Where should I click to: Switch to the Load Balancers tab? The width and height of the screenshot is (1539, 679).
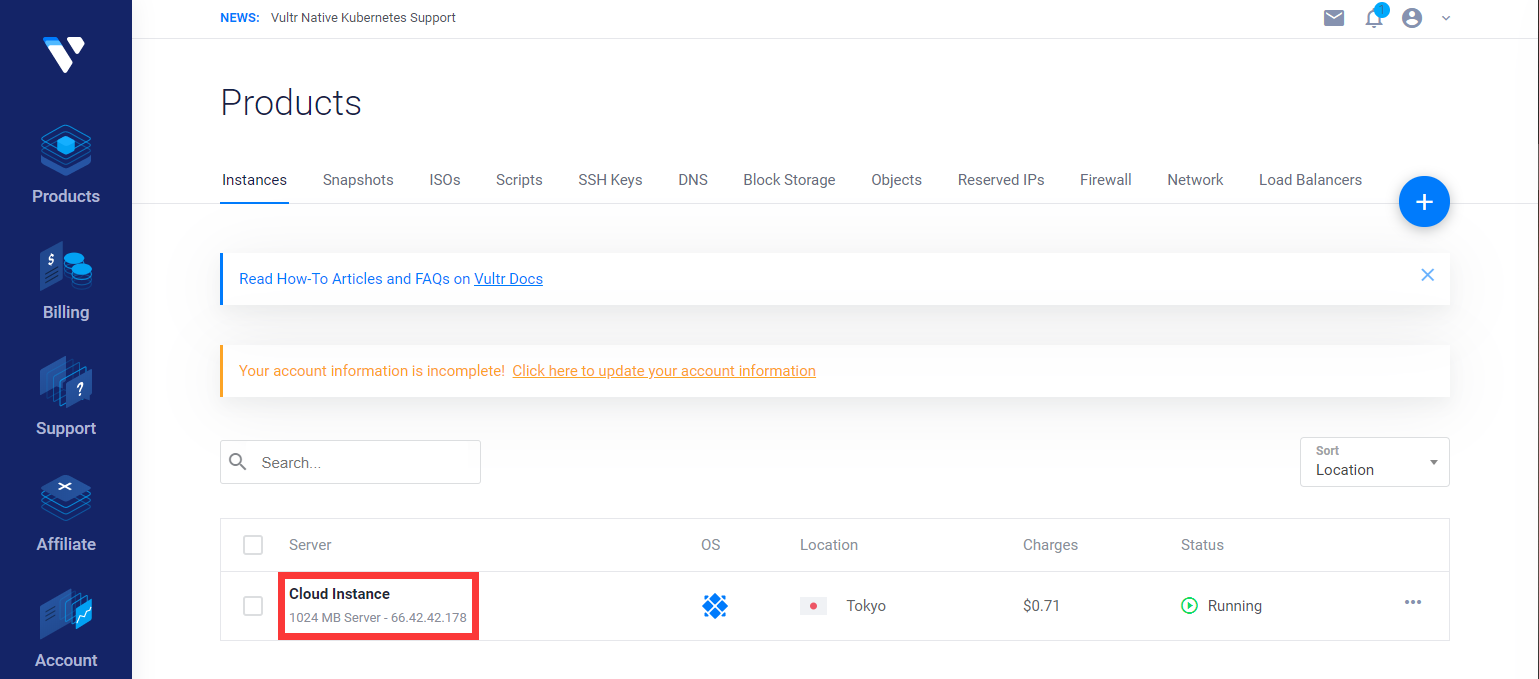1310,180
